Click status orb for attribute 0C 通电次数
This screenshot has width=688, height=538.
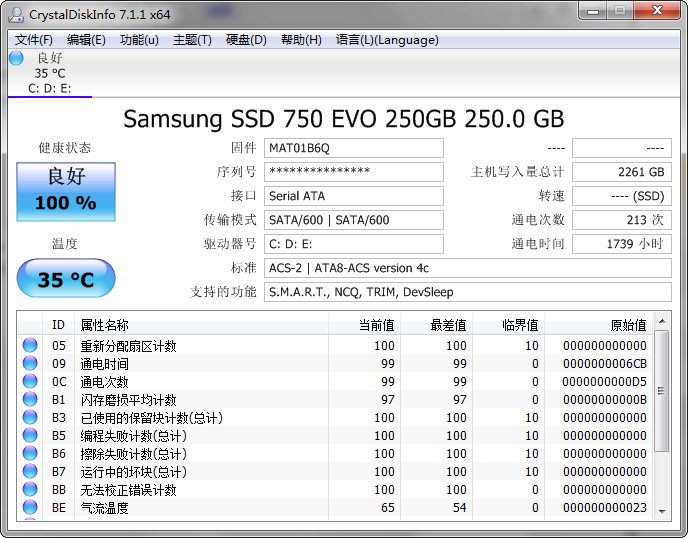[30, 382]
